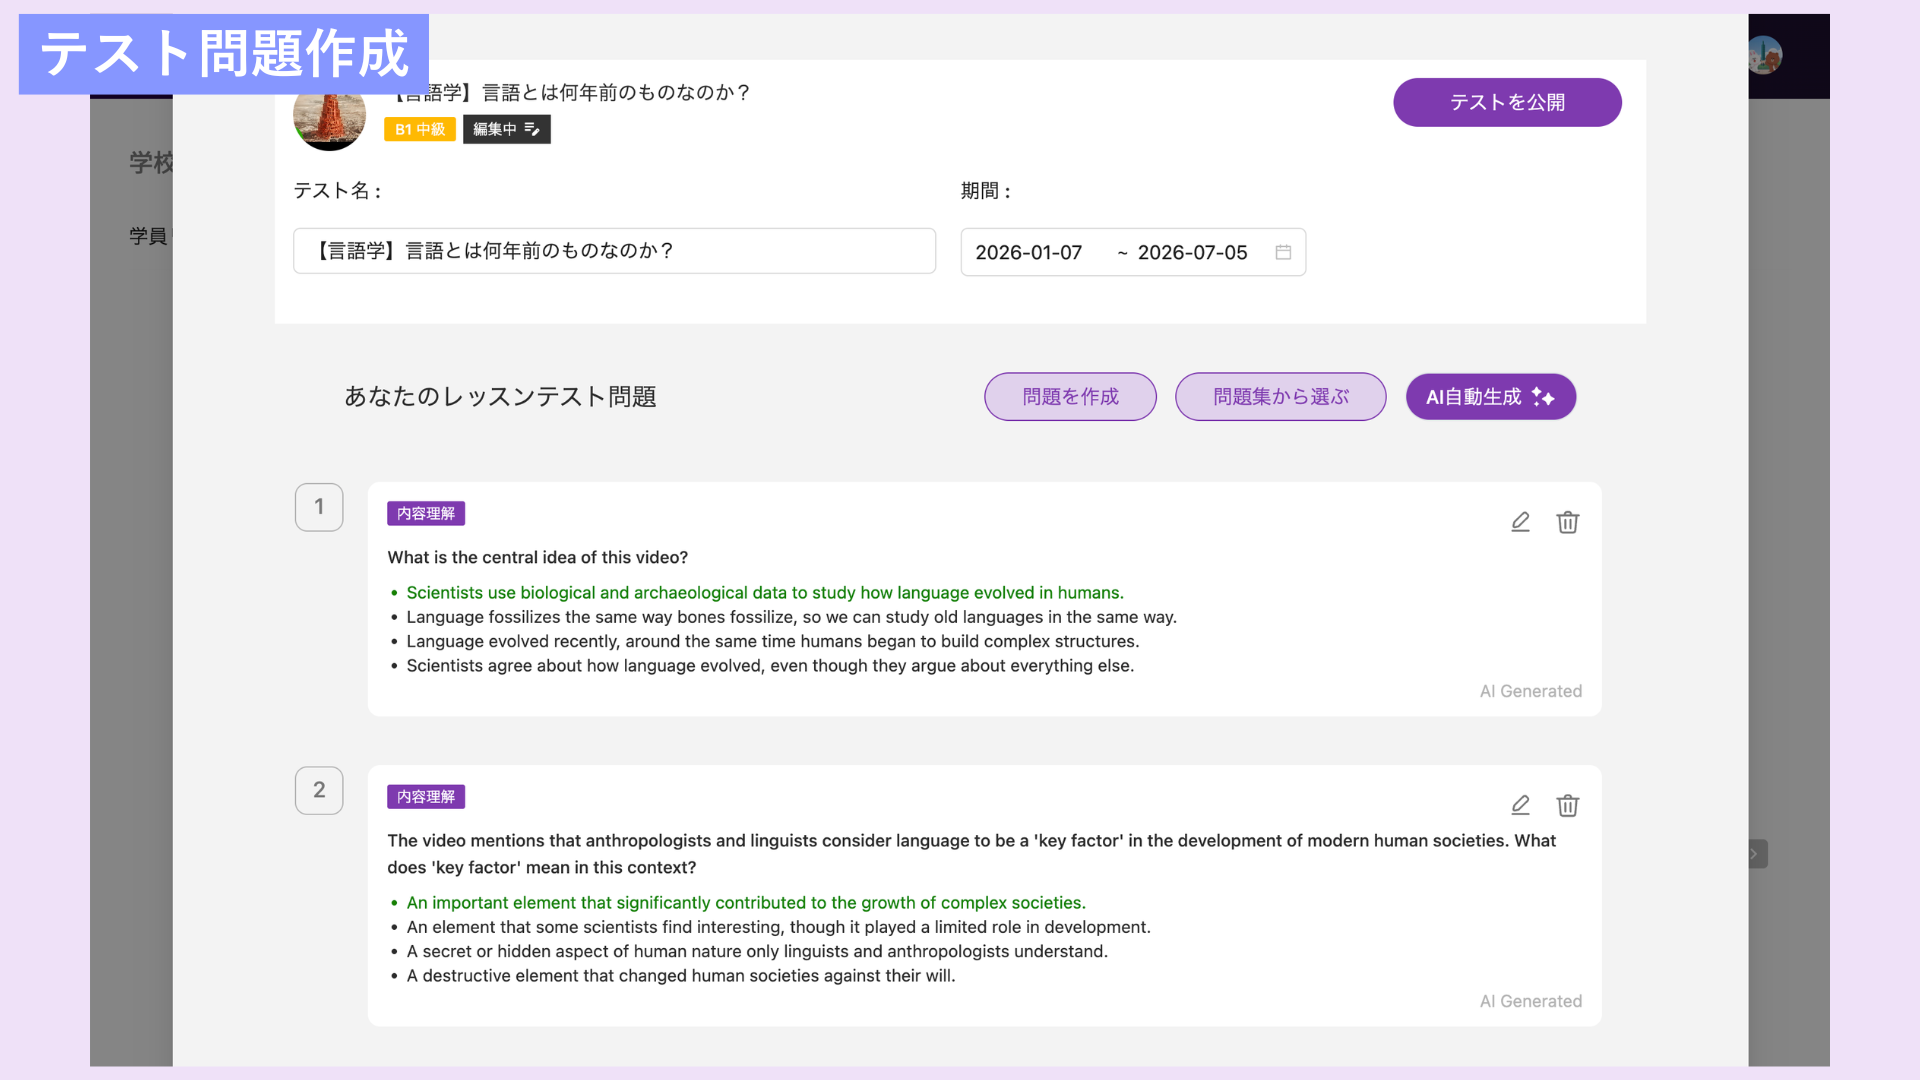Start AI自動生成 question generation
Viewport: 1920px width, 1080px height.
coord(1490,397)
